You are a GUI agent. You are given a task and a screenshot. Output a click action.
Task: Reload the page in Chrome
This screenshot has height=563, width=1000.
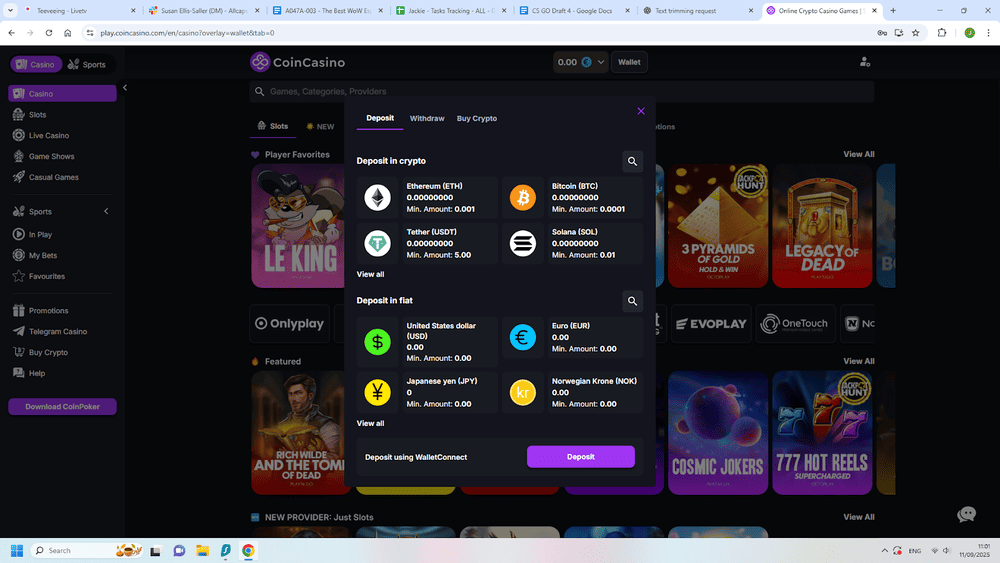tap(48, 33)
